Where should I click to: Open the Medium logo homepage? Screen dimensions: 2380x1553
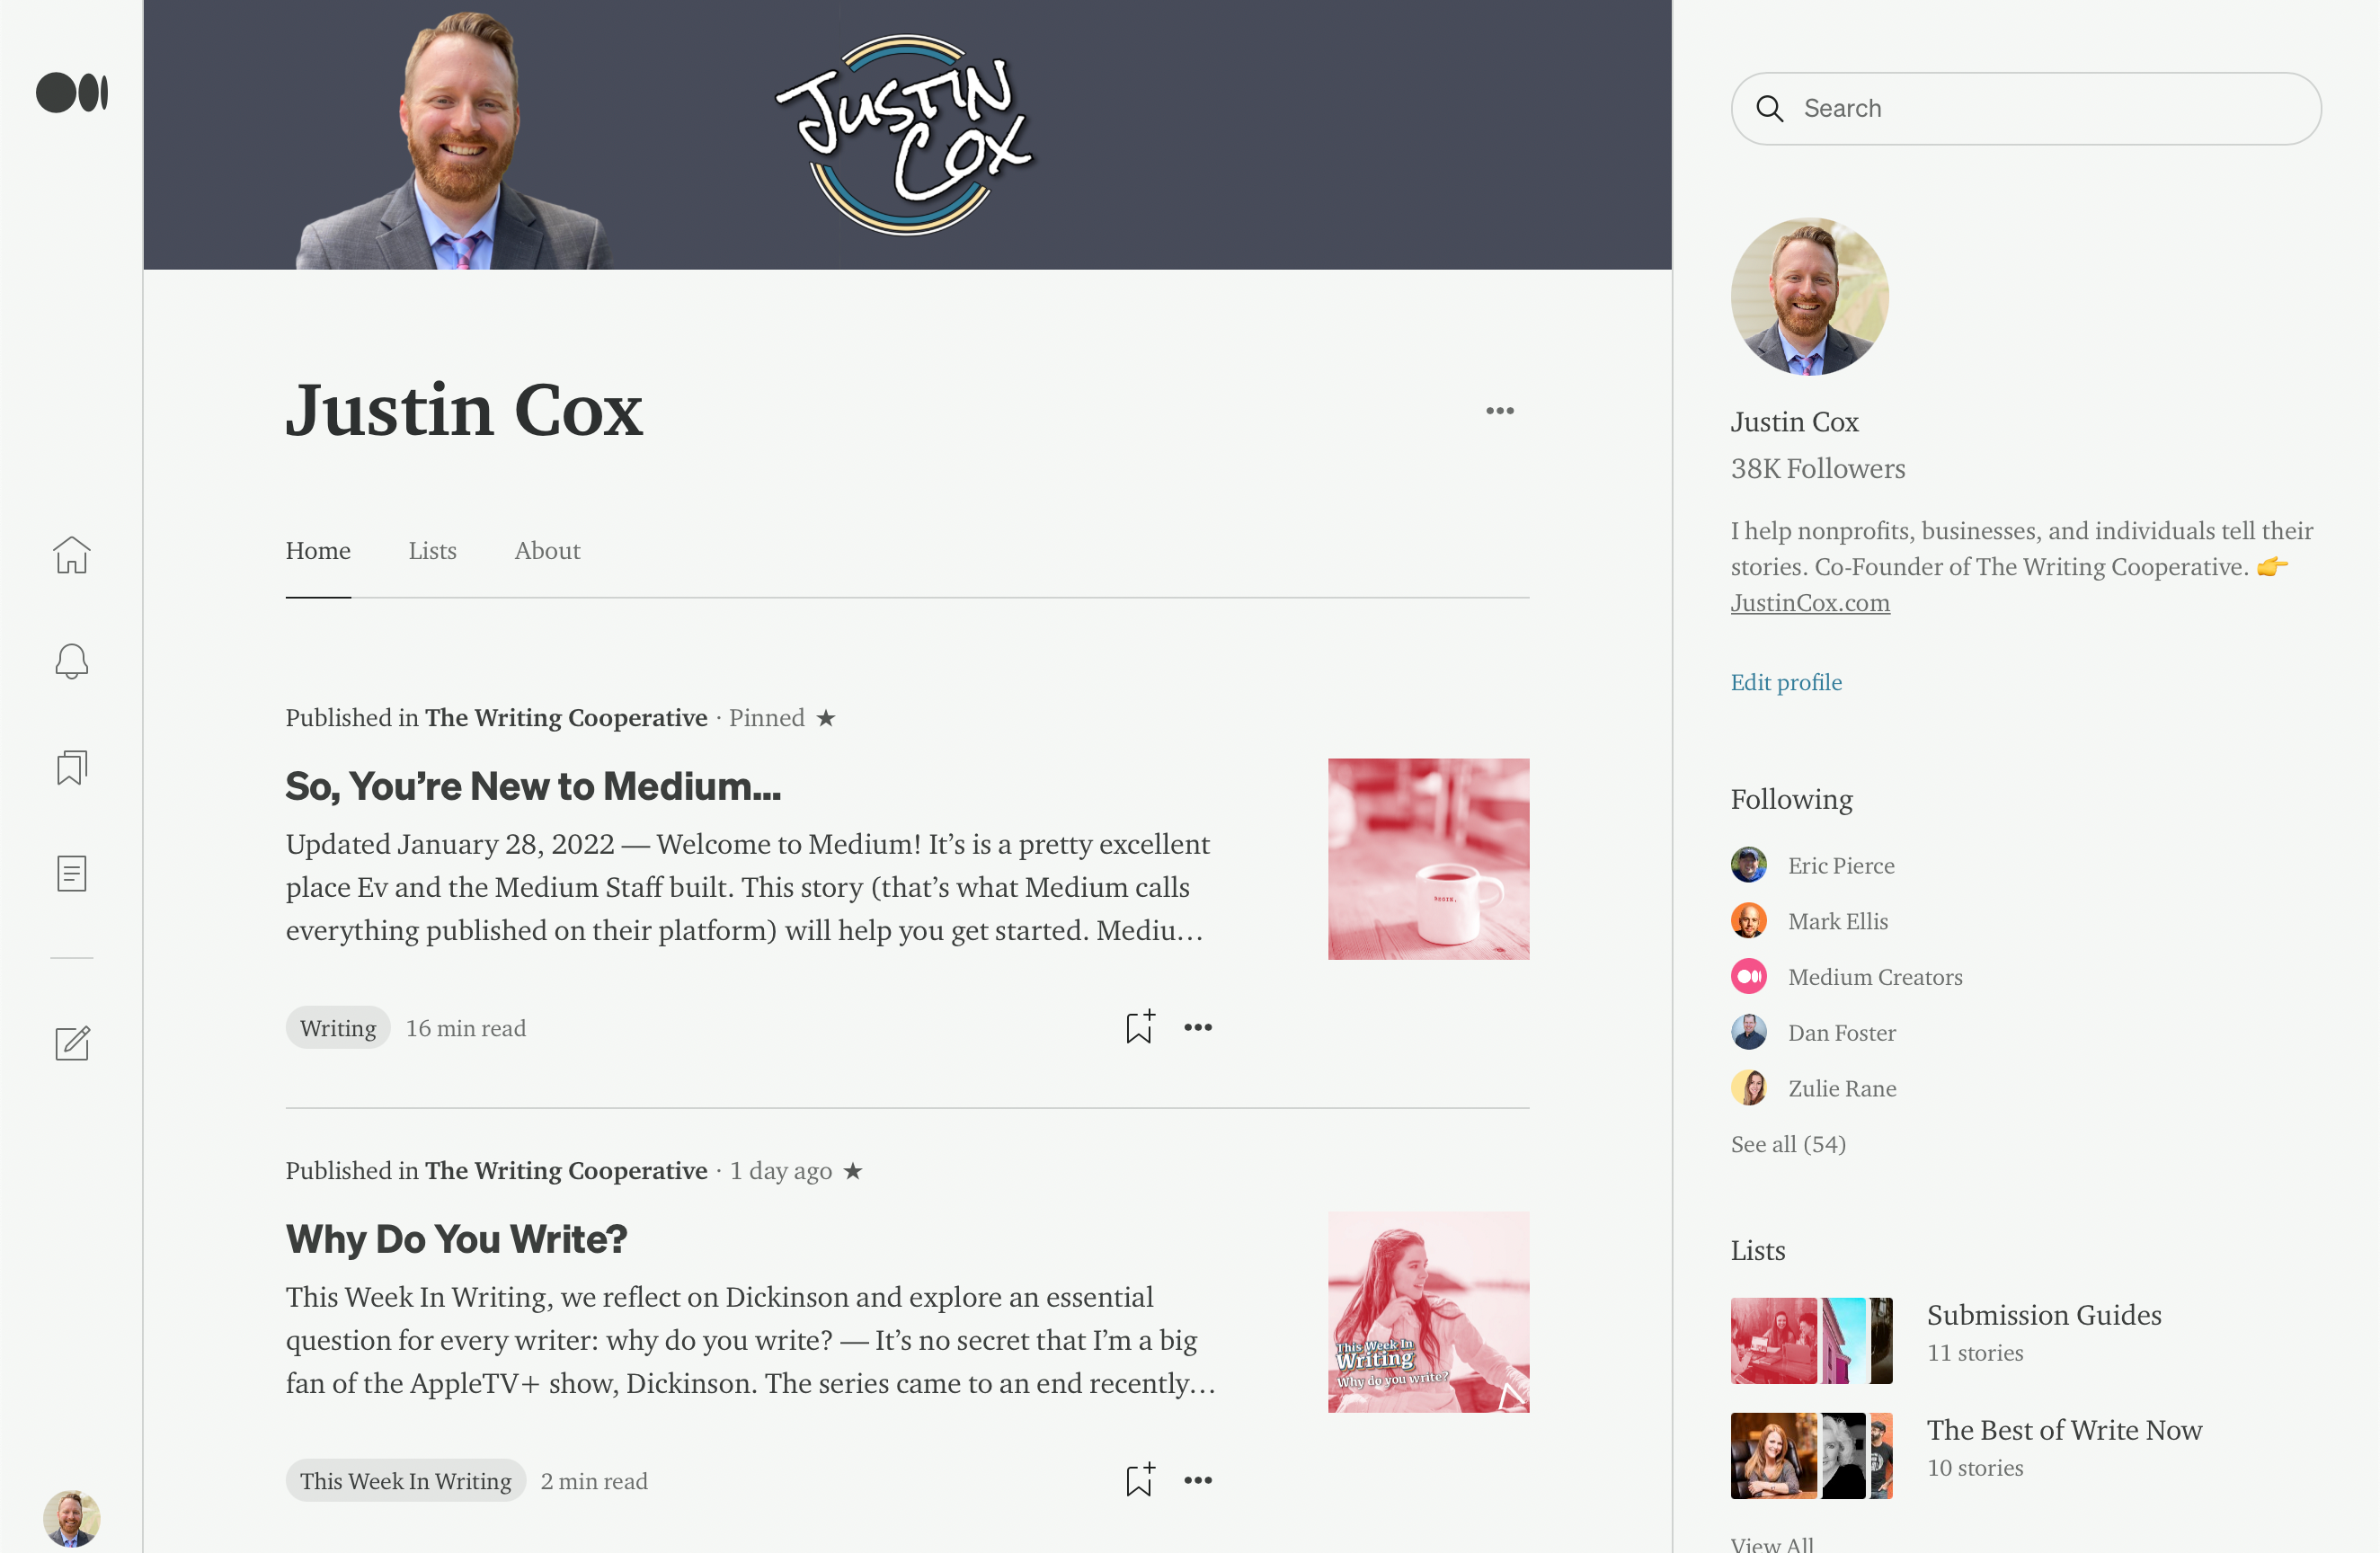[72, 93]
